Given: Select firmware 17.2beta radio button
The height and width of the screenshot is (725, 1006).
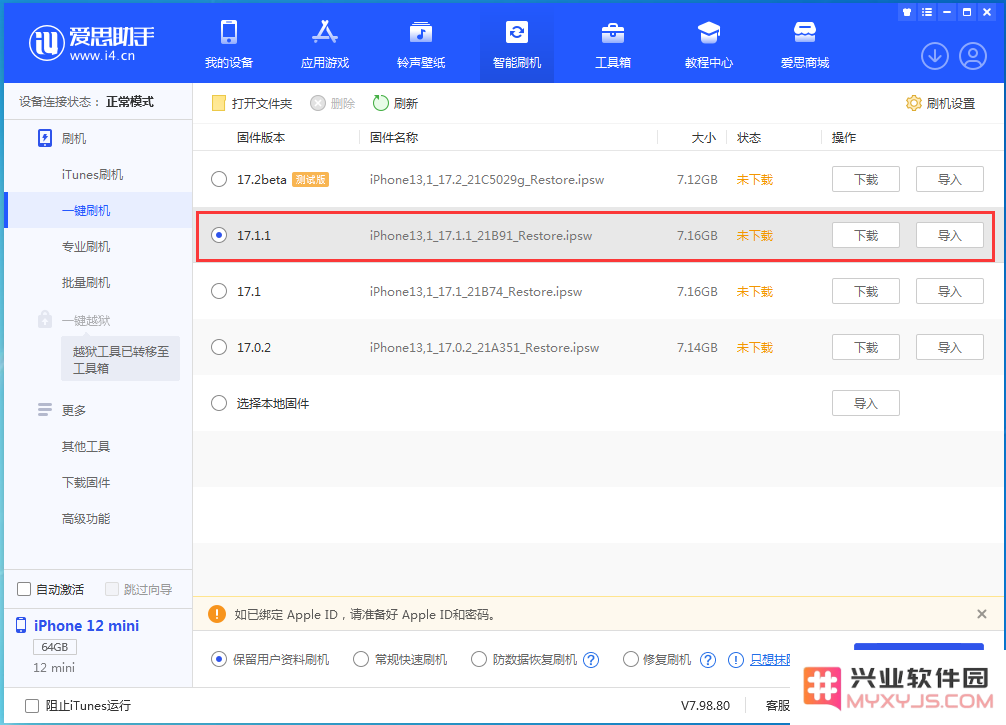Looking at the screenshot, I should 219,179.
